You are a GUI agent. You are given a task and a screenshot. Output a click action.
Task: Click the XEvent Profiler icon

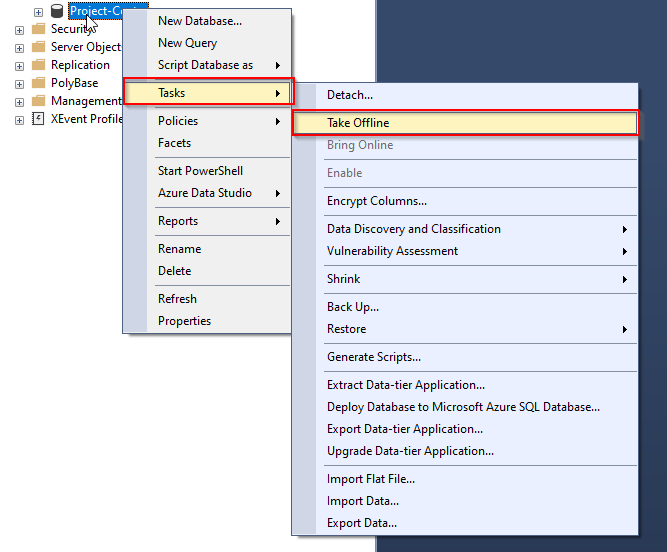[38, 119]
